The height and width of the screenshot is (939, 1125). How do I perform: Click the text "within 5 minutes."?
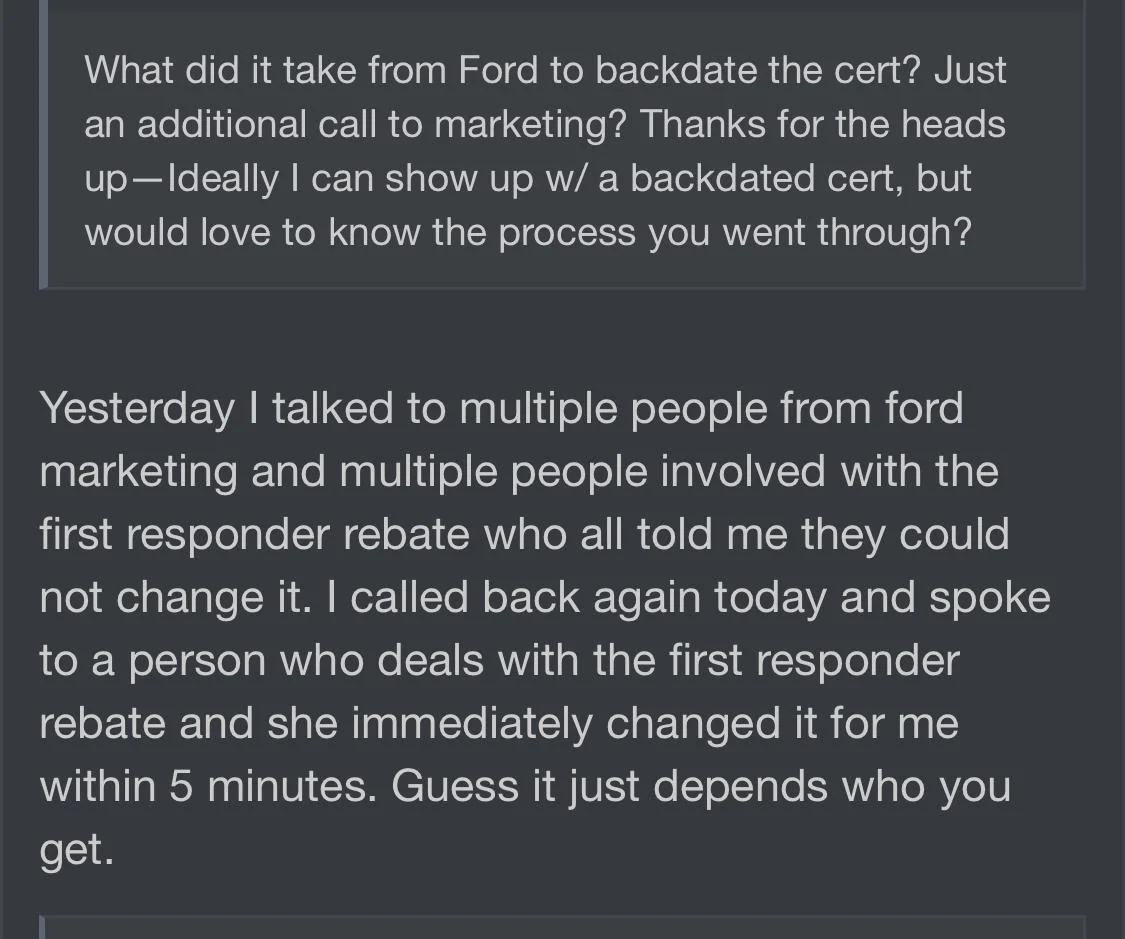208,787
